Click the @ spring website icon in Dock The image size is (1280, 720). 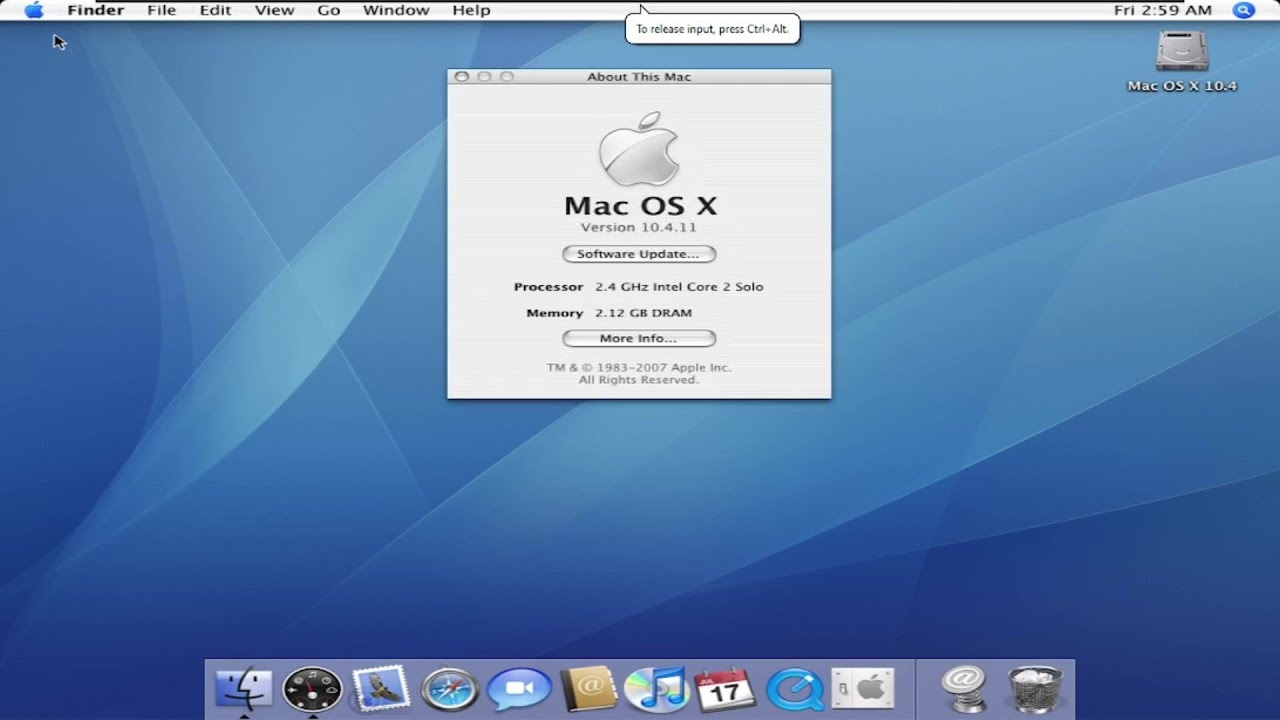coord(966,689)
